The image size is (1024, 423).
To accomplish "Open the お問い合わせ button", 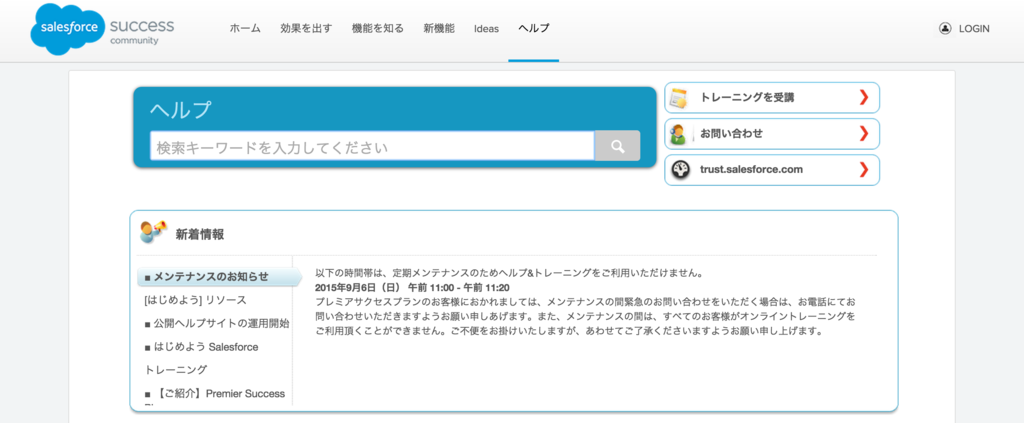I will pyautogui.click(x=772, y=134).
